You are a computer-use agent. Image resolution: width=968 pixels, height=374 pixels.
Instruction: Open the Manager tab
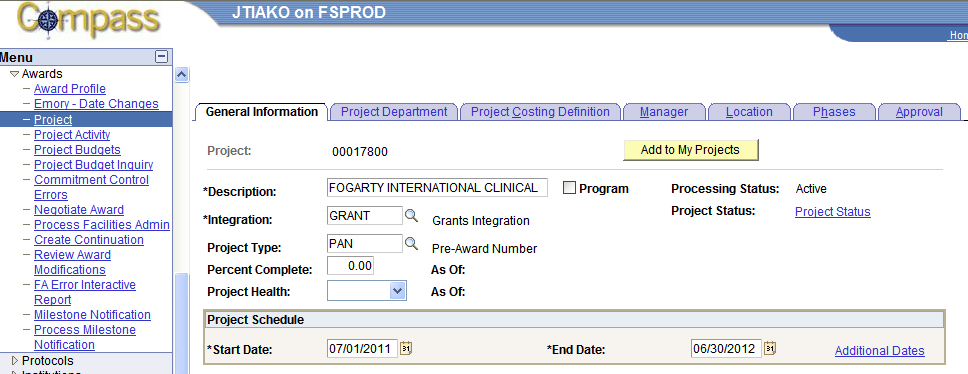tap(664, 112)
